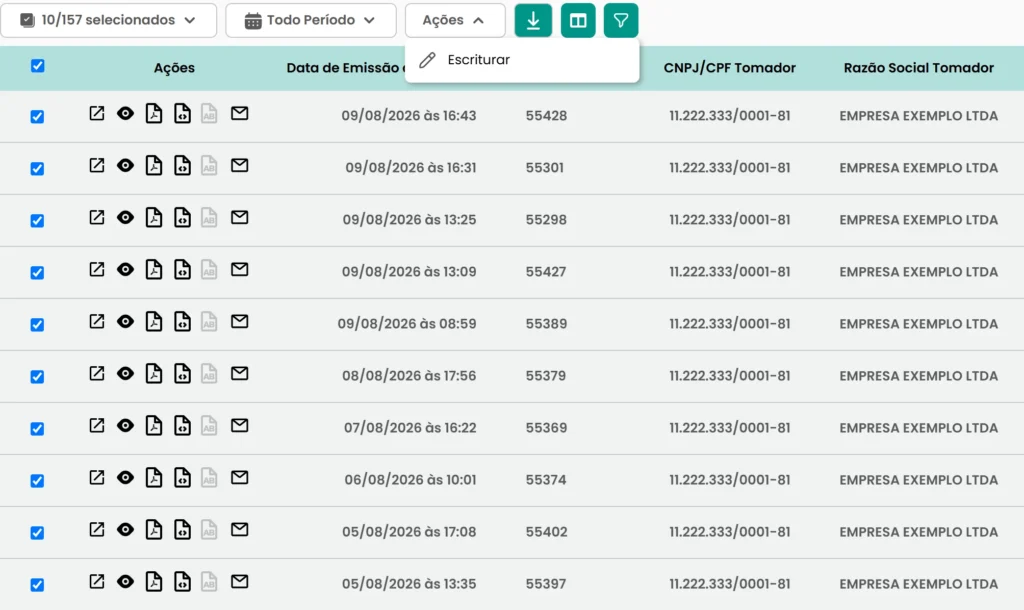
Task: Send email icon for invoice 55402
Action: tap(240, 530)
